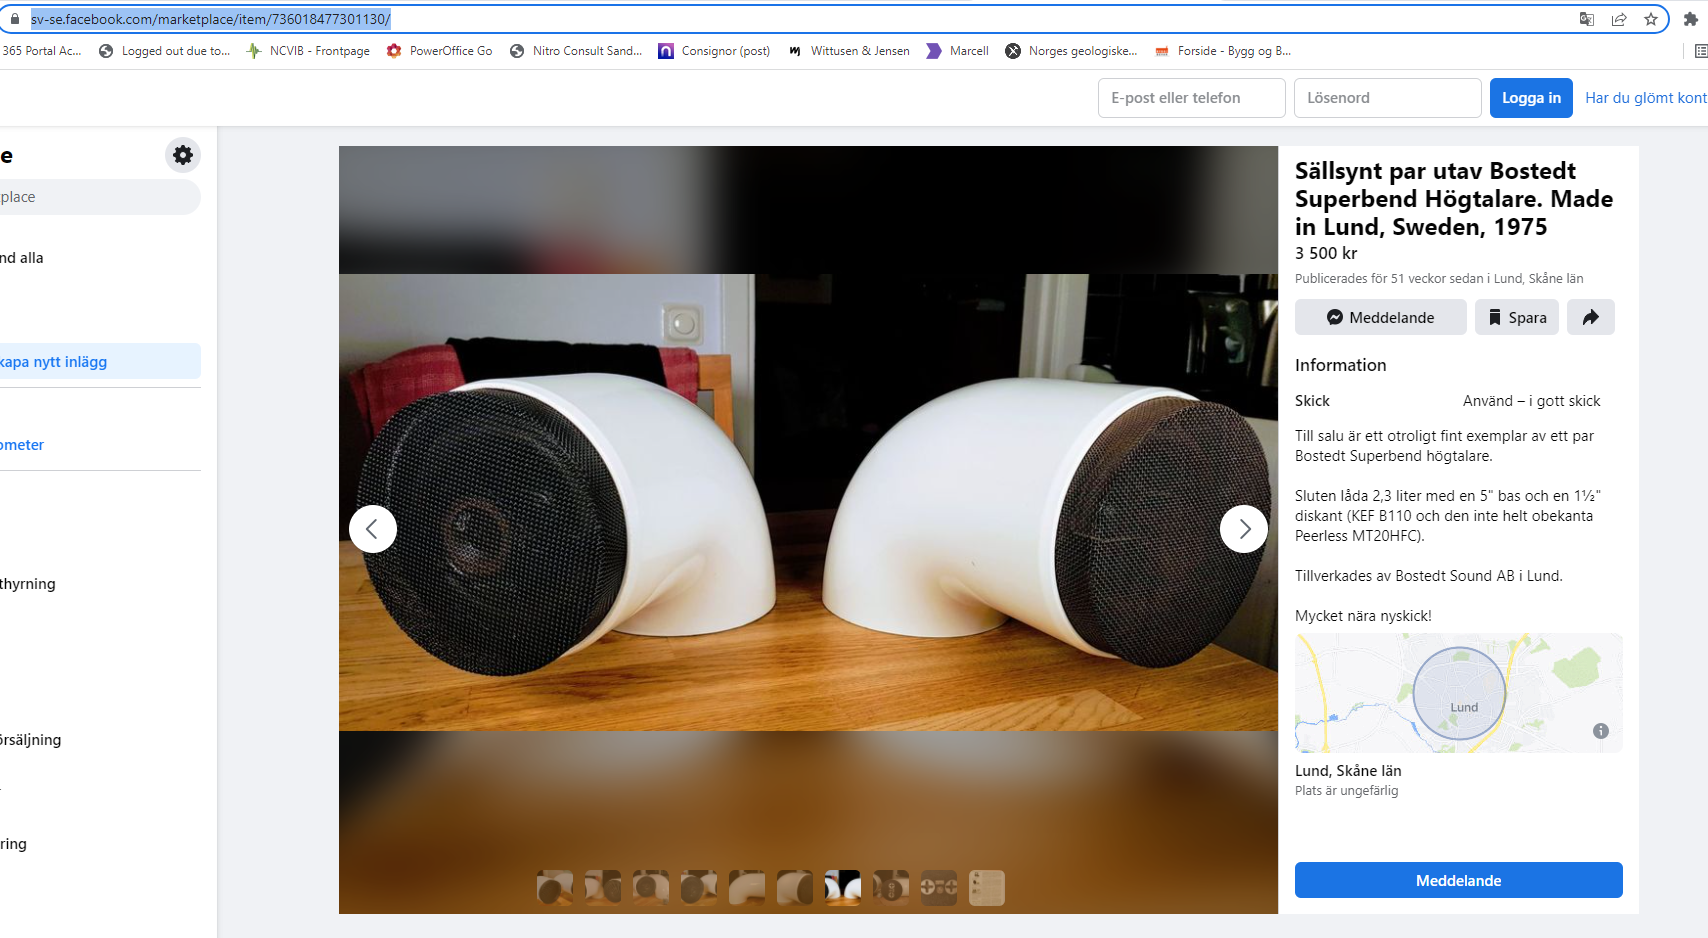
Task: Click the site lock icon in address bar
Action: click(14, 19)
